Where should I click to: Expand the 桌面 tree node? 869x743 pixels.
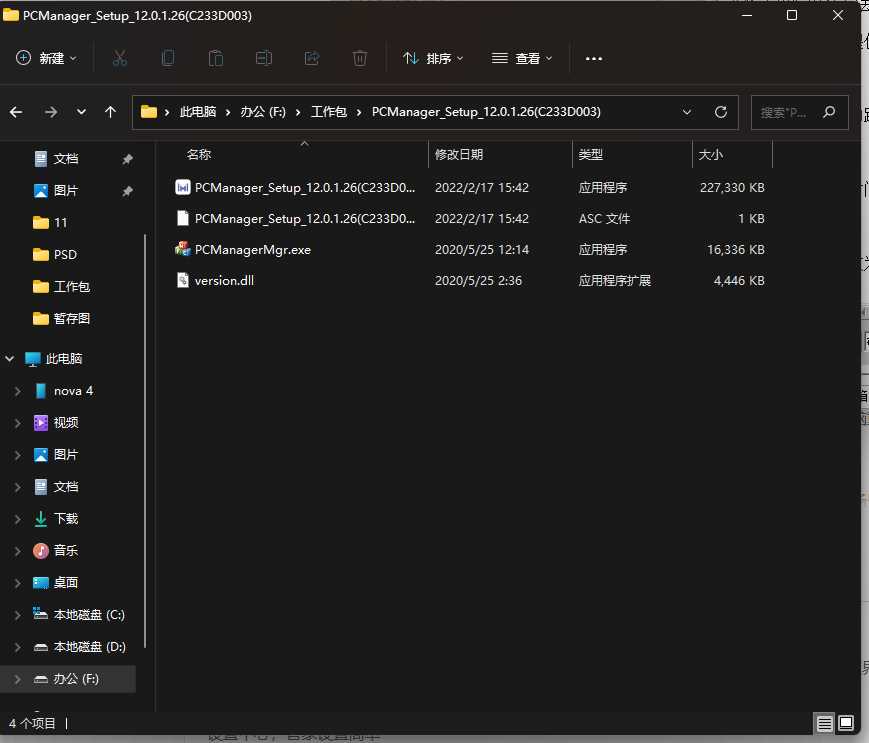(x=17, y=583)
